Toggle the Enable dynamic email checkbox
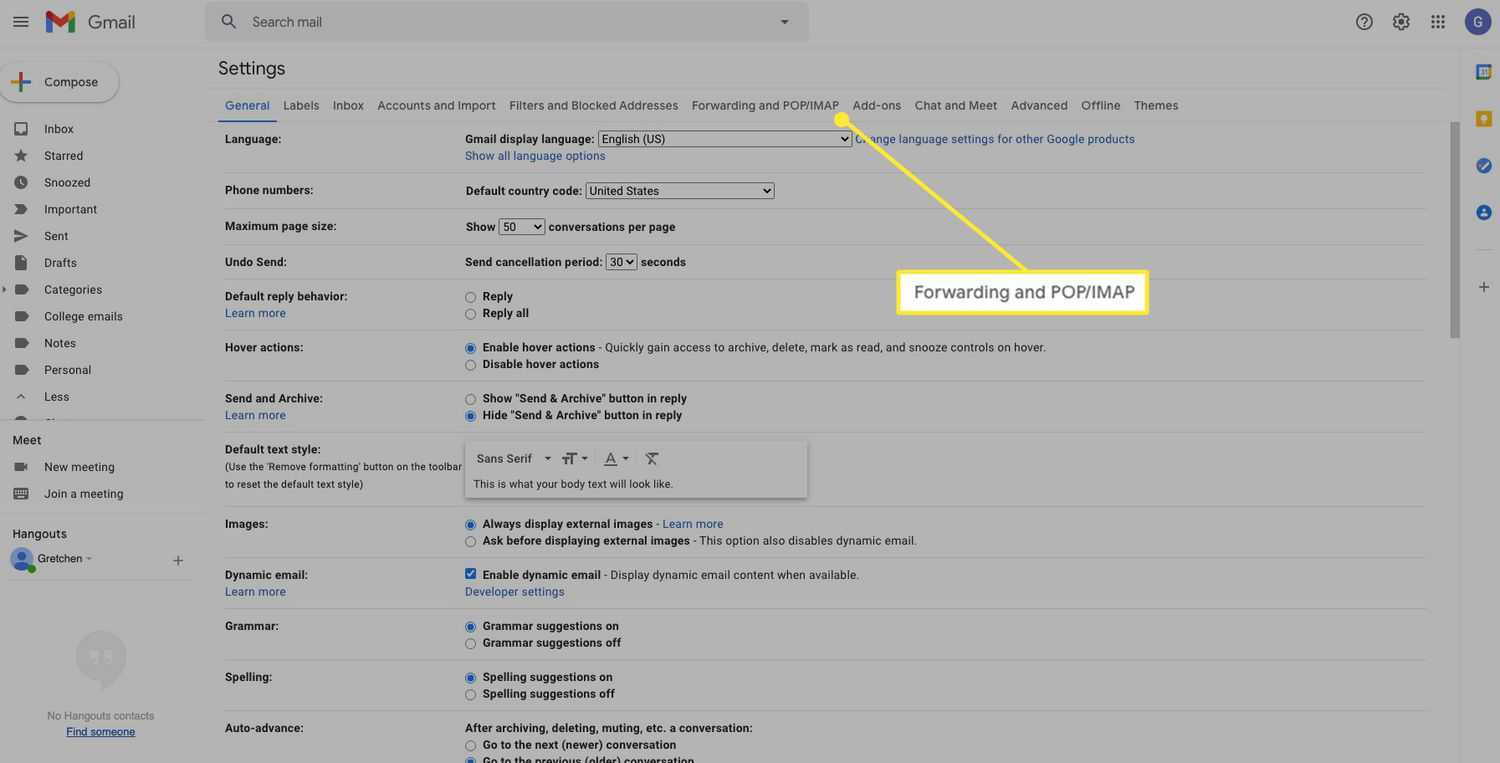Screen dimensions: 1500x763 coord(470,574)
